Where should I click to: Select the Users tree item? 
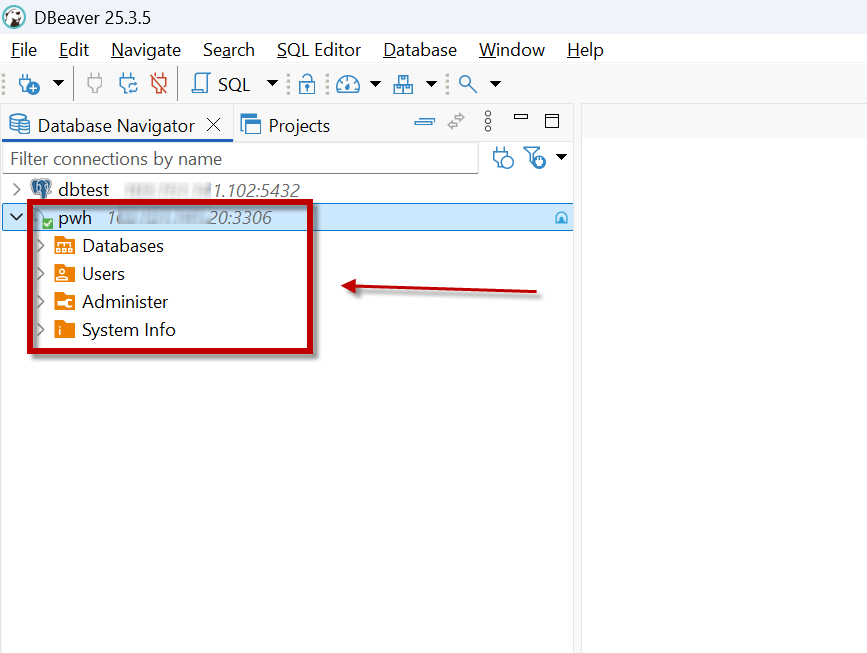pyautogui.click(x=103, y=274)
